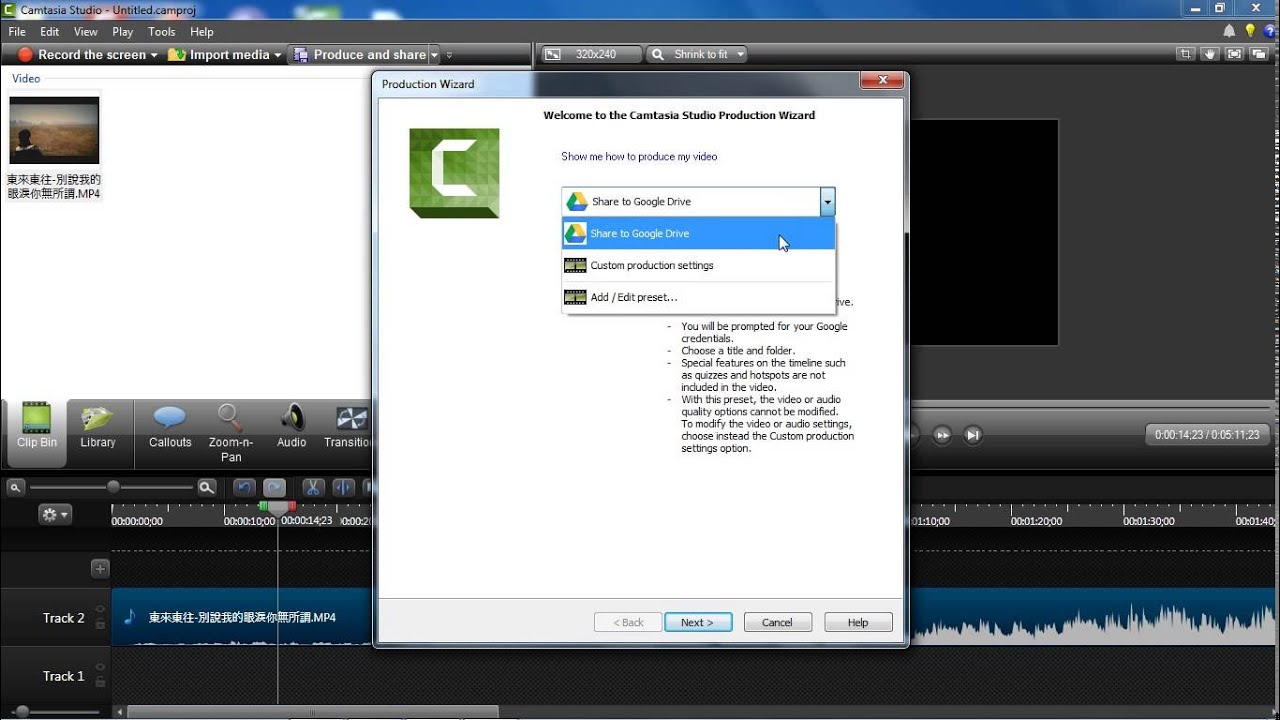The image size is (1280, 720).
Task: Open the Help menu
Action: click(x=202, y=32)
